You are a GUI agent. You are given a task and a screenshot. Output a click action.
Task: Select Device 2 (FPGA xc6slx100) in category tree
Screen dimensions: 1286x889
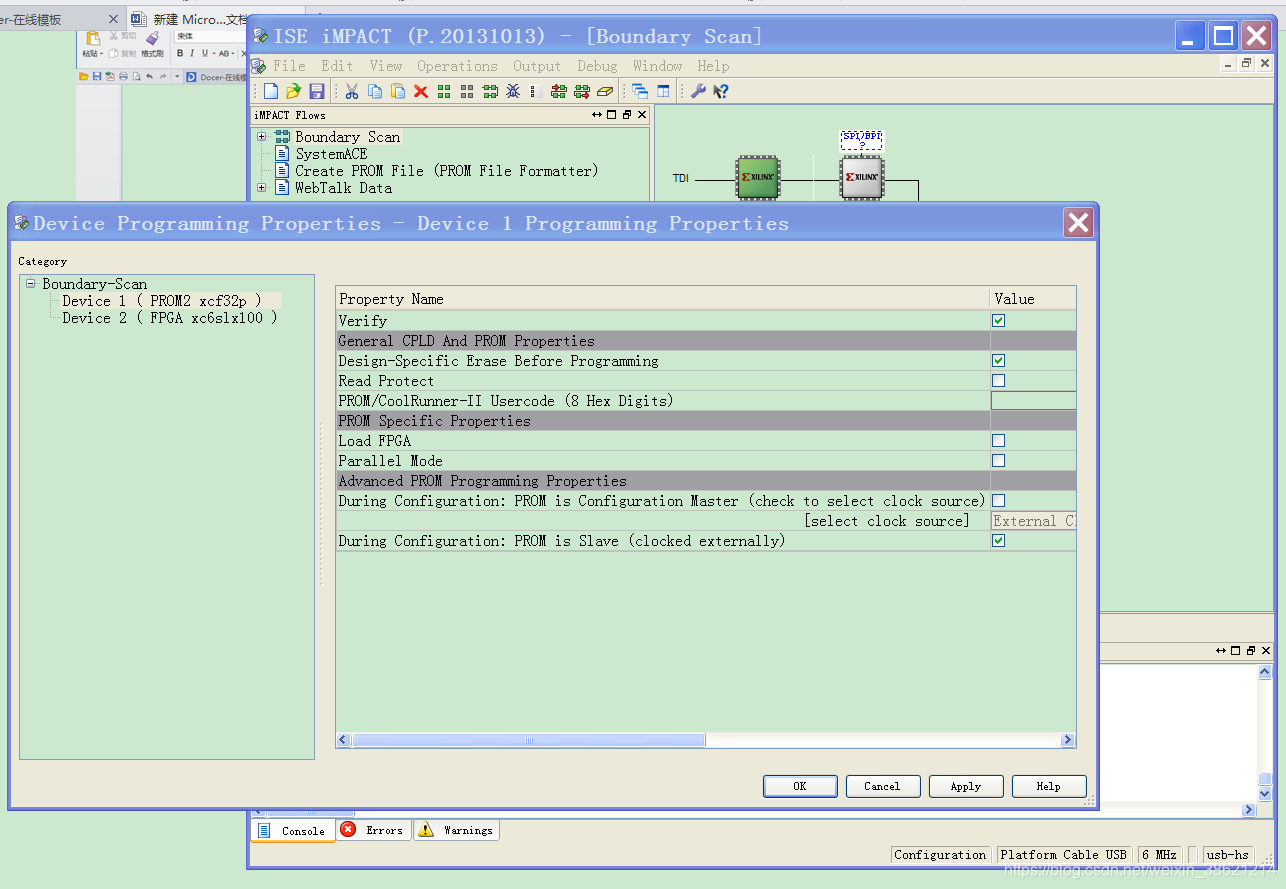pos(169,318)
